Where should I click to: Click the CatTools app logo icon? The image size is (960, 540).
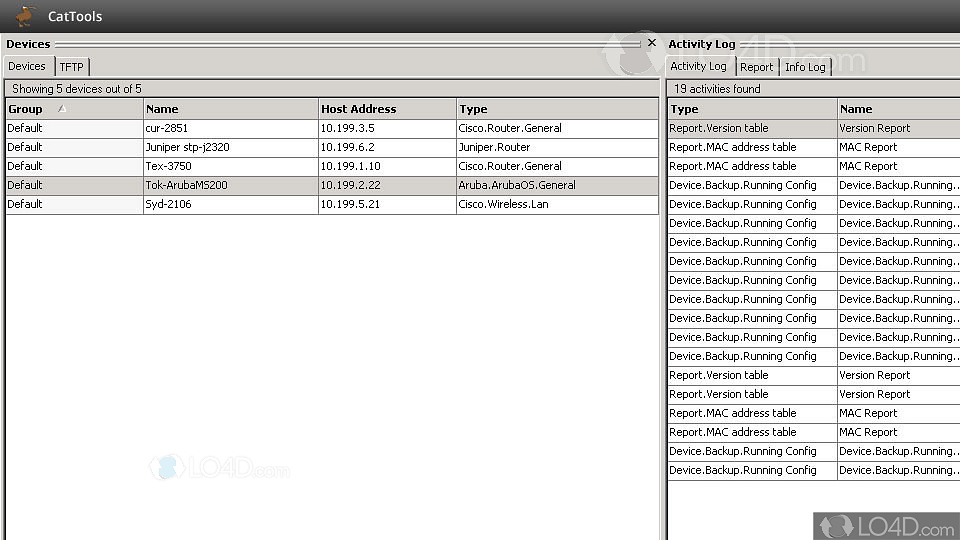point(26,16)
